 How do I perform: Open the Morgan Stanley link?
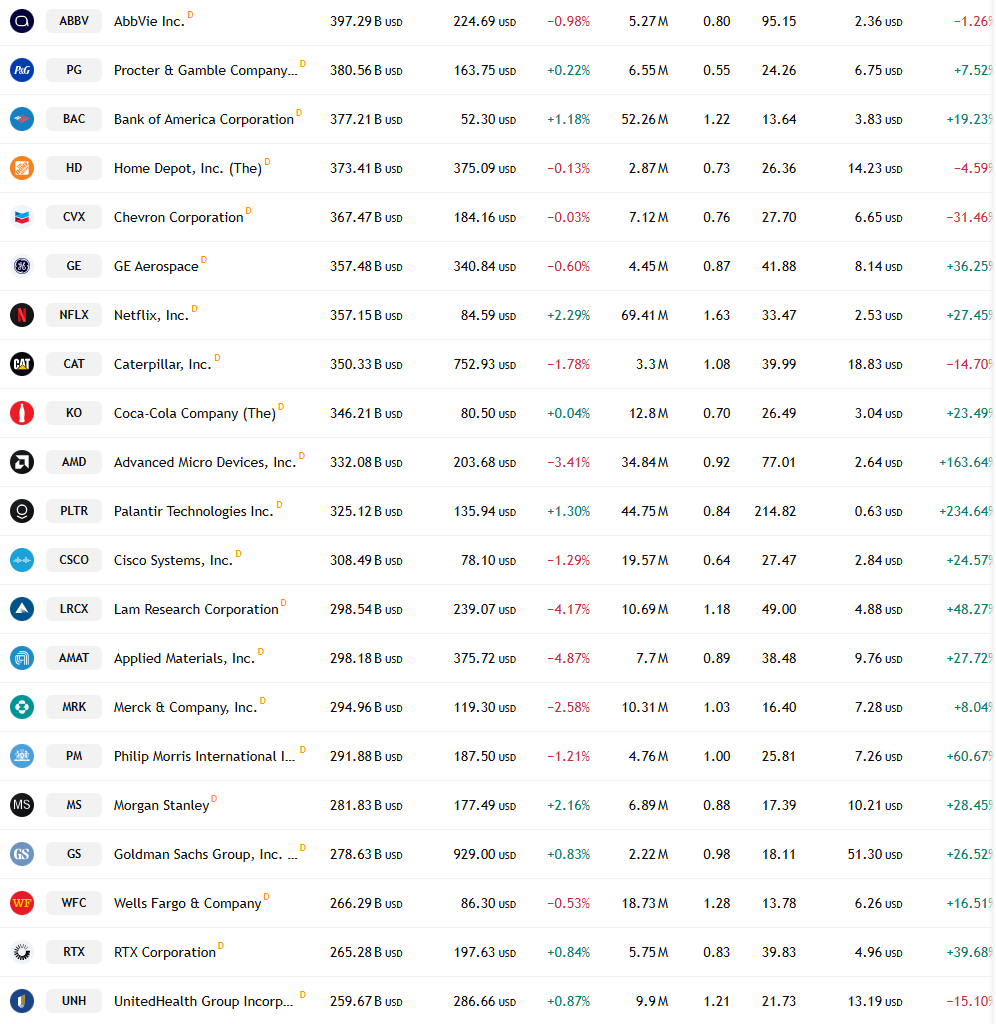(161, 805)
